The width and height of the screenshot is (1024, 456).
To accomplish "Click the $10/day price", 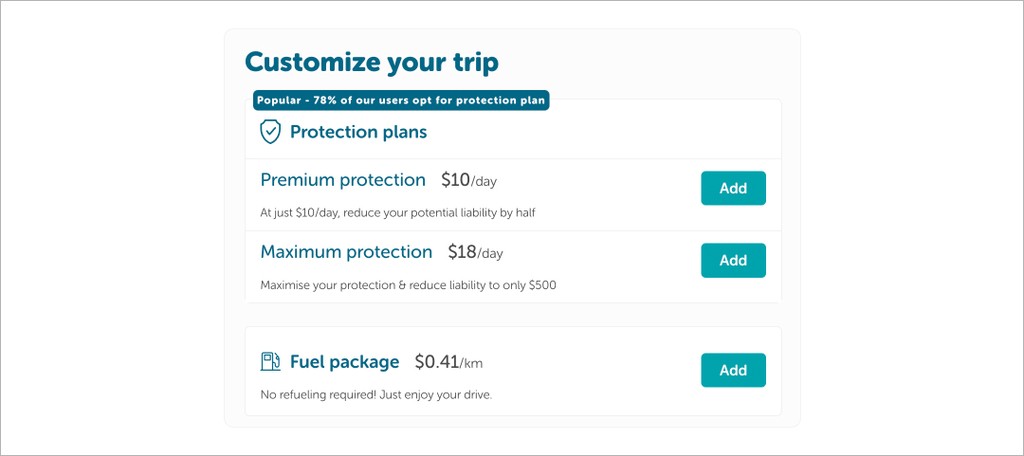I will point(468,181).
